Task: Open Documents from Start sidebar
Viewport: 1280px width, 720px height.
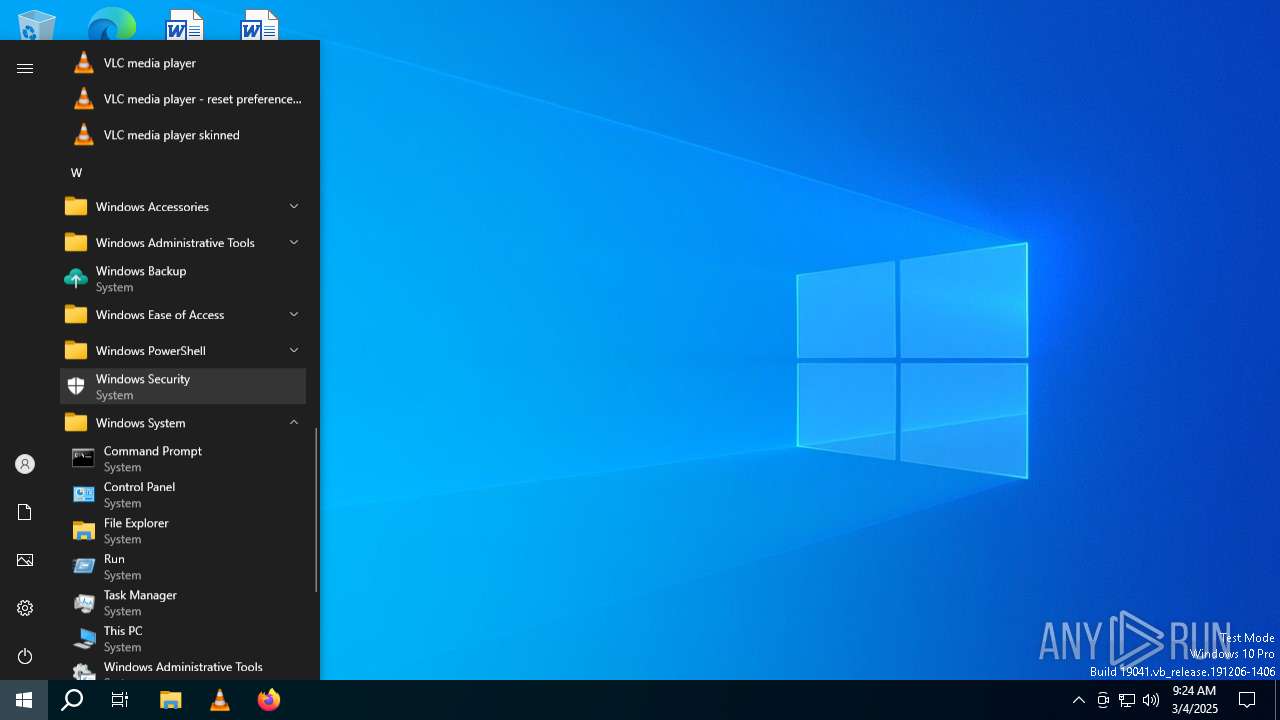Action: click(x=25, y=512)
